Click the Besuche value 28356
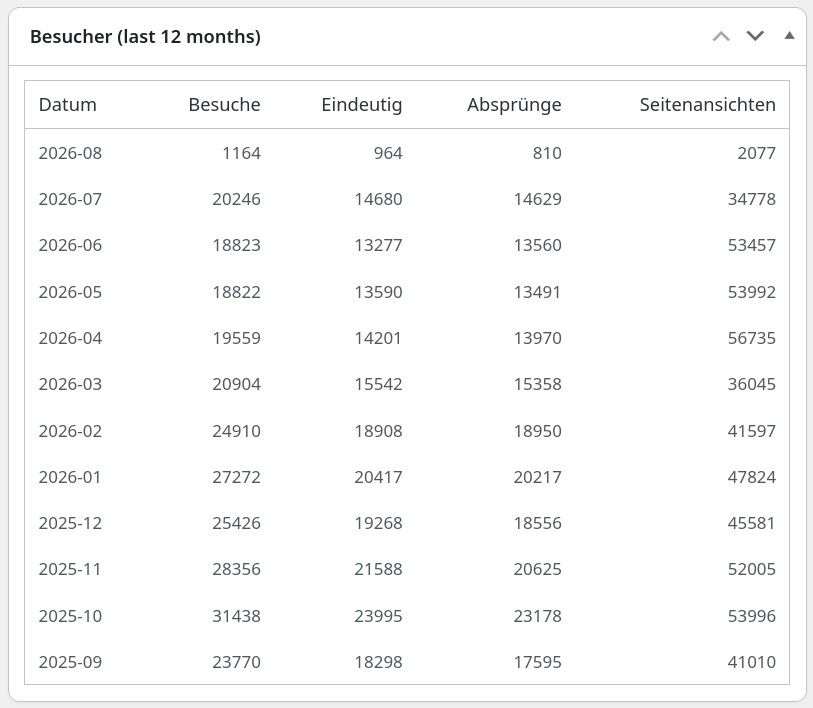This screenshot has height=708, width=813. pos(236,570)
